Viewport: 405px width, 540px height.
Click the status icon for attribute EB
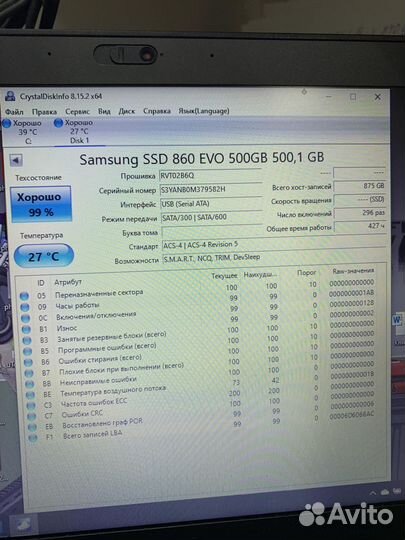coord(32,427)
